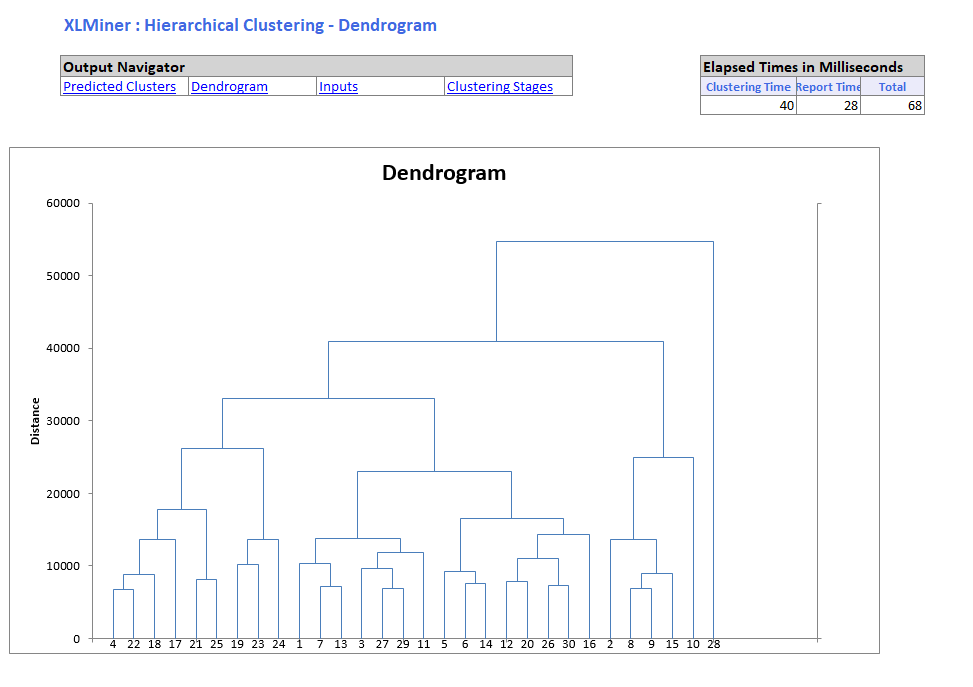Click the Report Time column header
The image size is (973, 687).
(x=828, y=87)
